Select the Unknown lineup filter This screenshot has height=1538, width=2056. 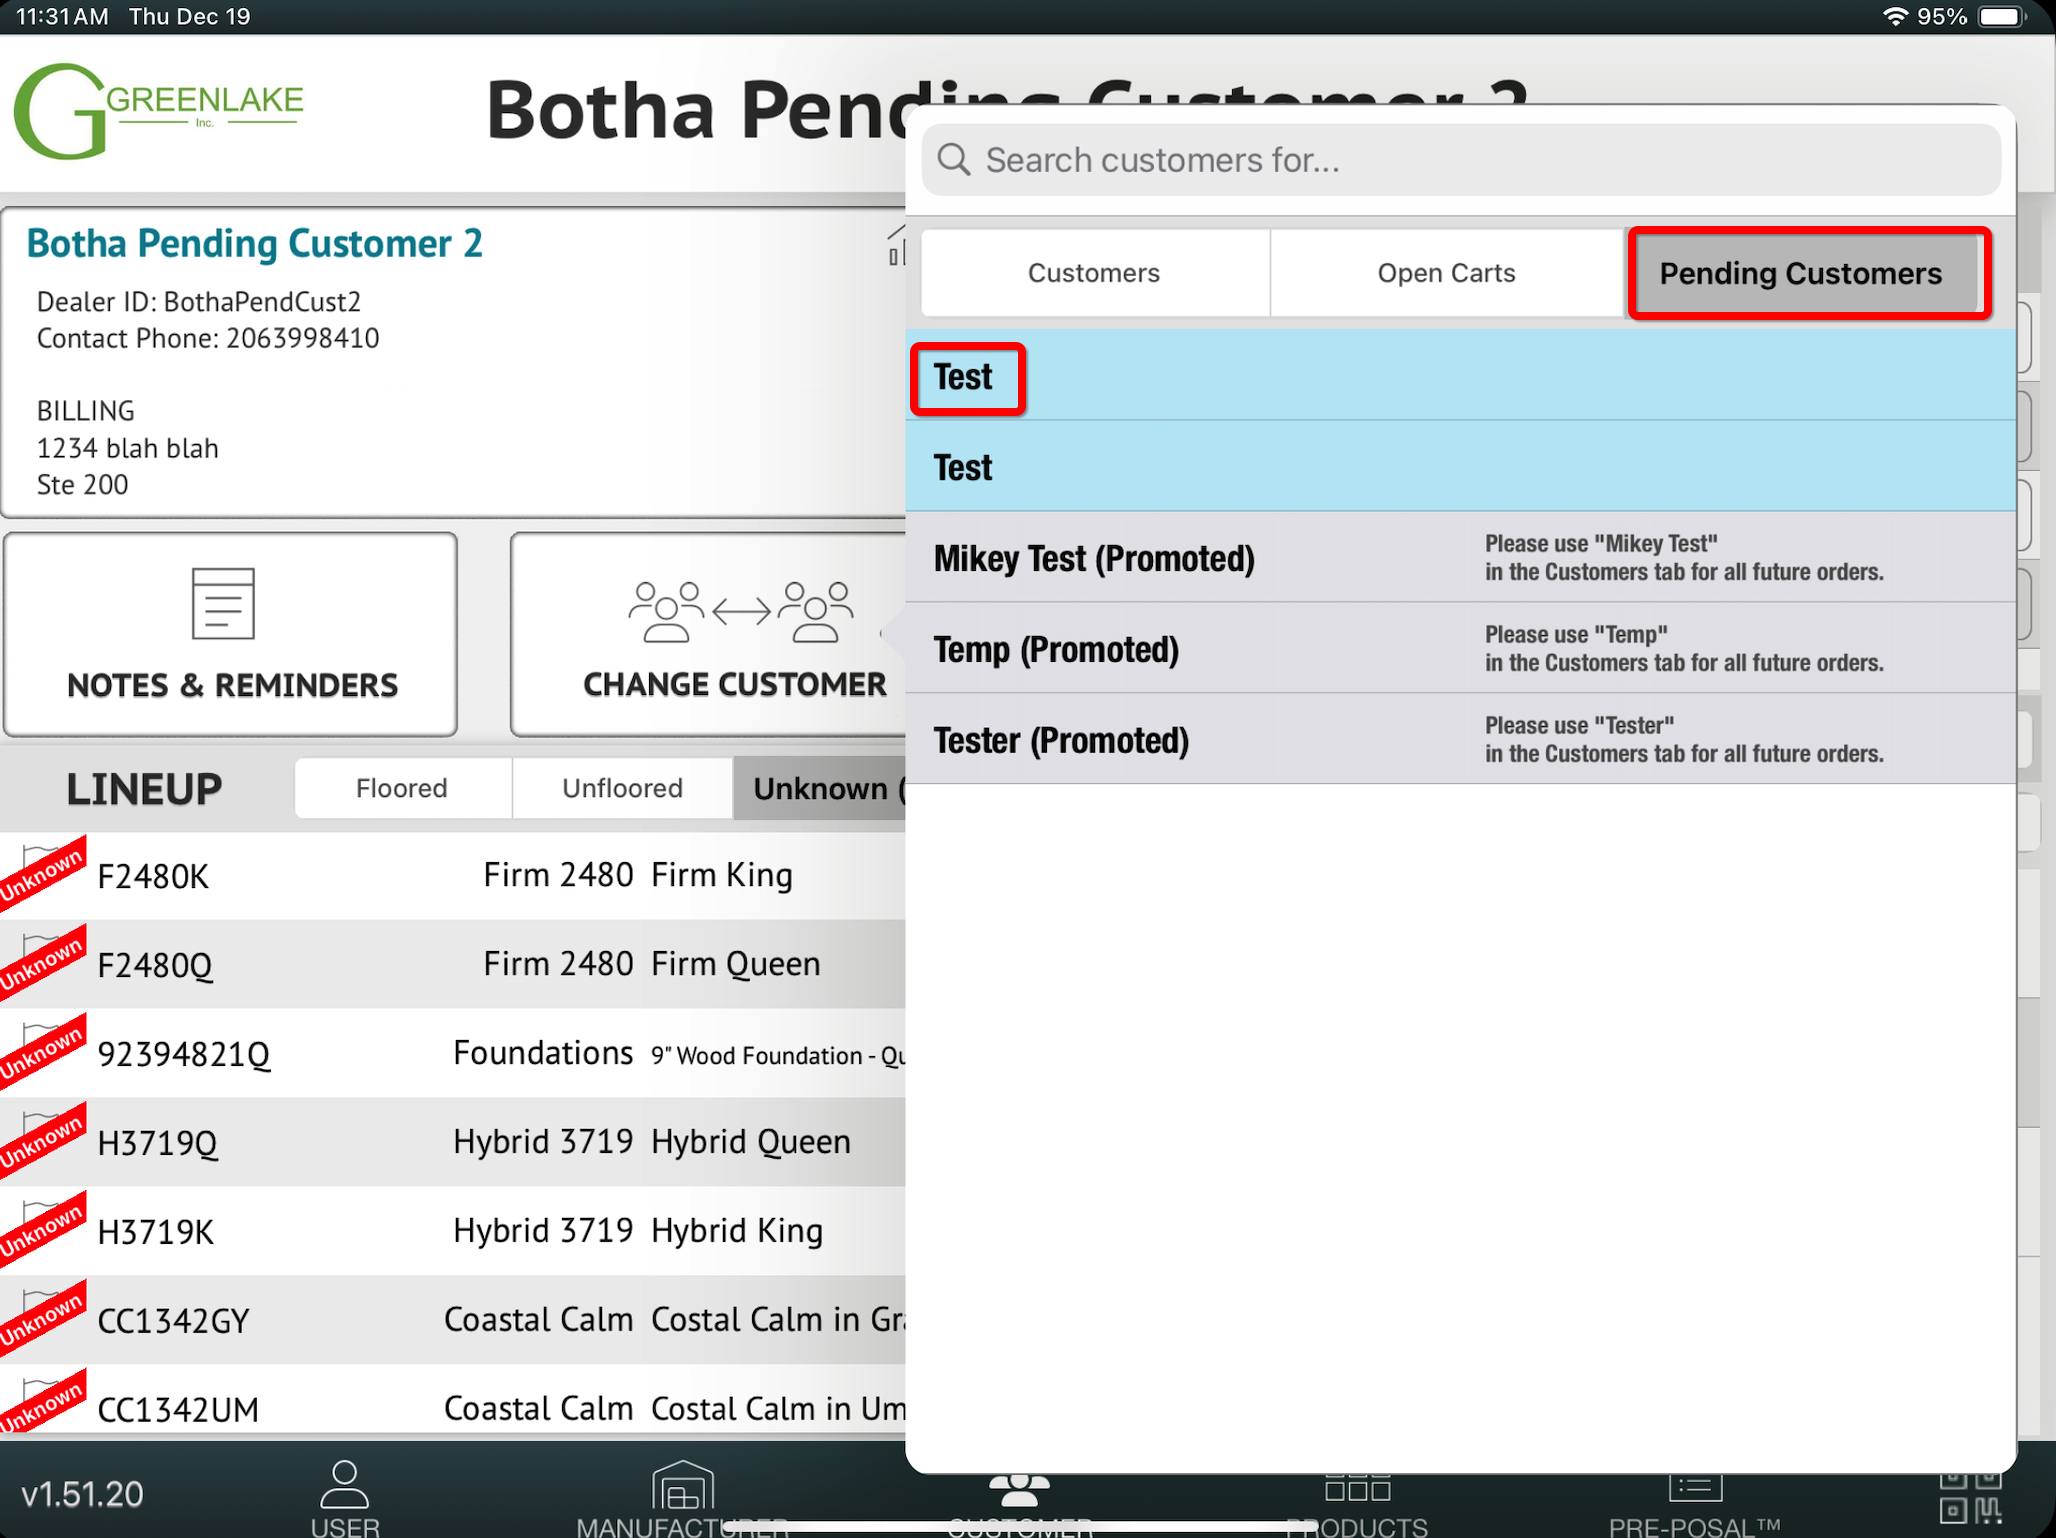820,789
